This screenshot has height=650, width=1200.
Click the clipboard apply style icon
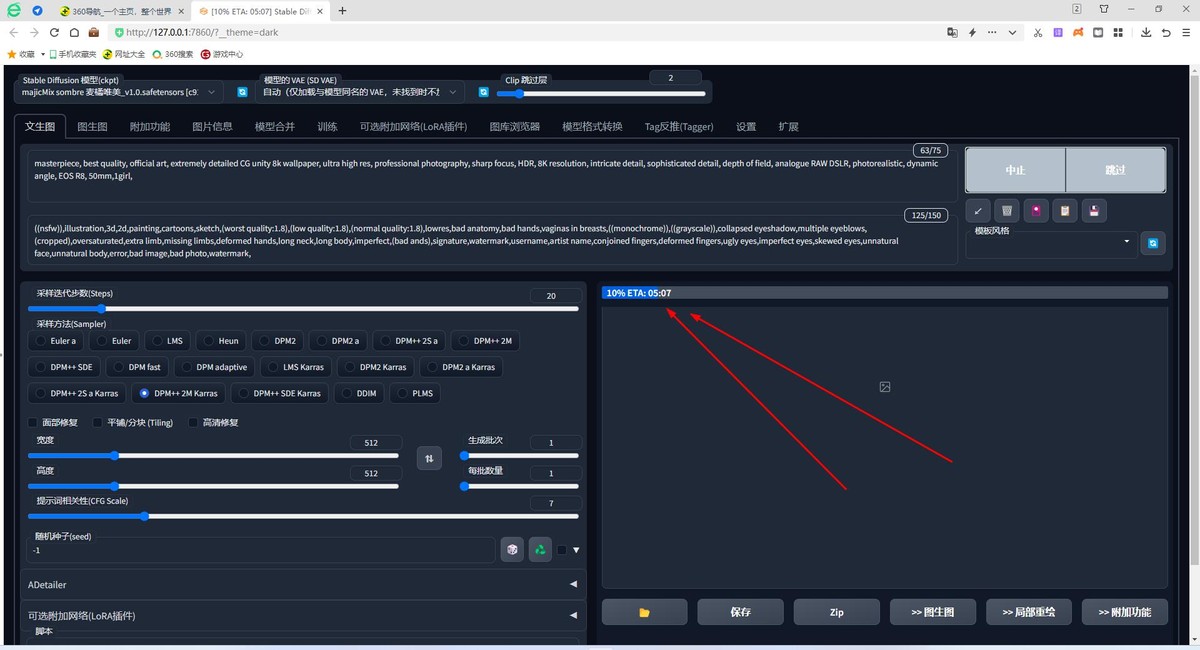(1065, 211)
